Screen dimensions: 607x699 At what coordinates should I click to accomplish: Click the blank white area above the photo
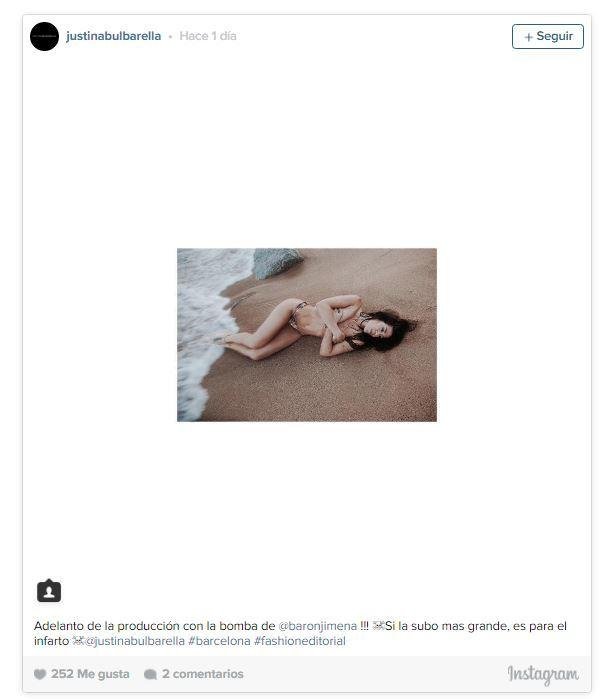point(307,149)
